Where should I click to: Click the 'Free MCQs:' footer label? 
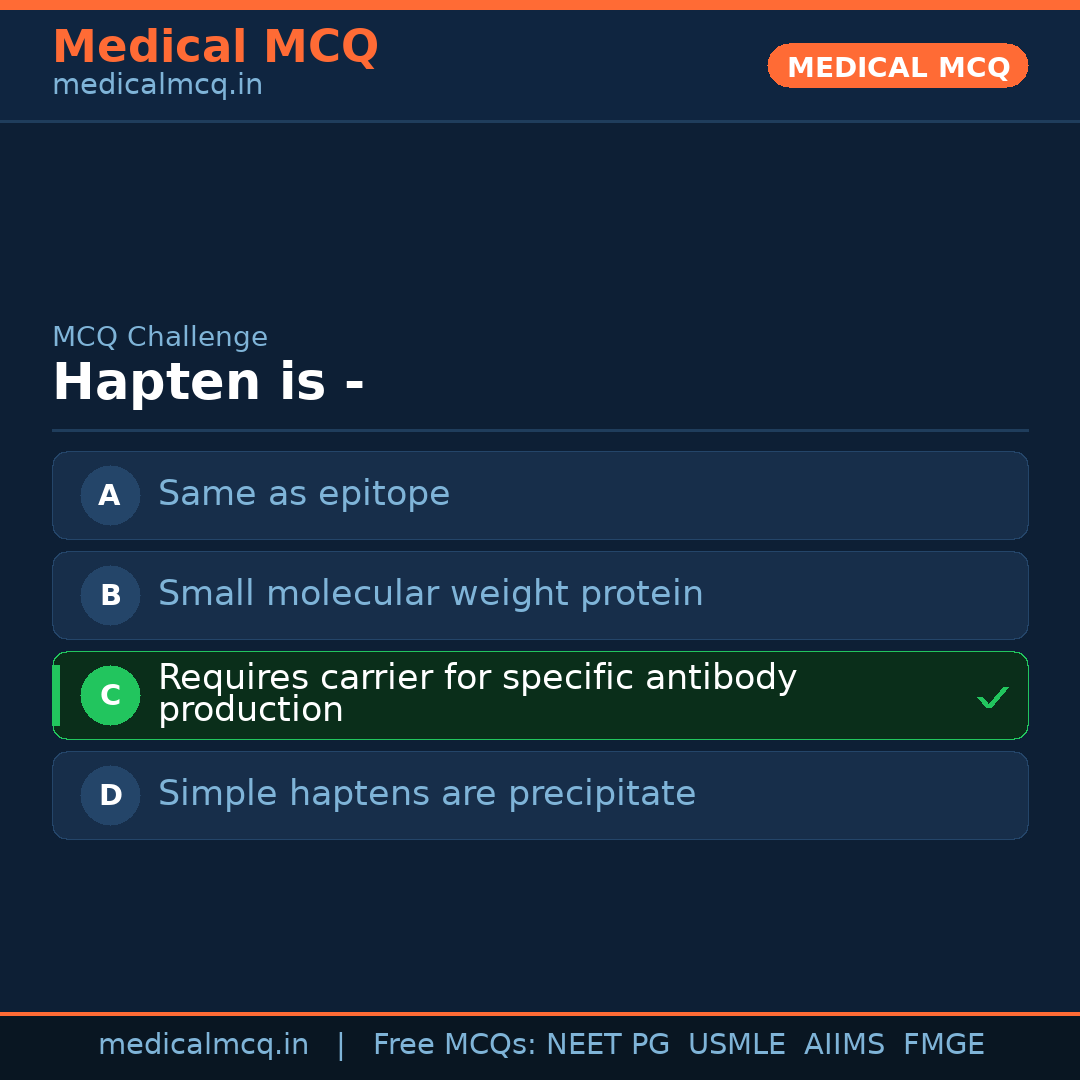pos(455,1045)
